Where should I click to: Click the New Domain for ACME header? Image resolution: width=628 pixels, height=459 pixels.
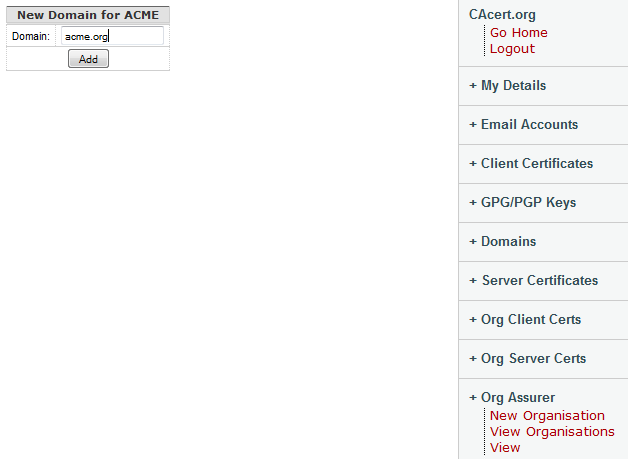[x=88, y=15]
